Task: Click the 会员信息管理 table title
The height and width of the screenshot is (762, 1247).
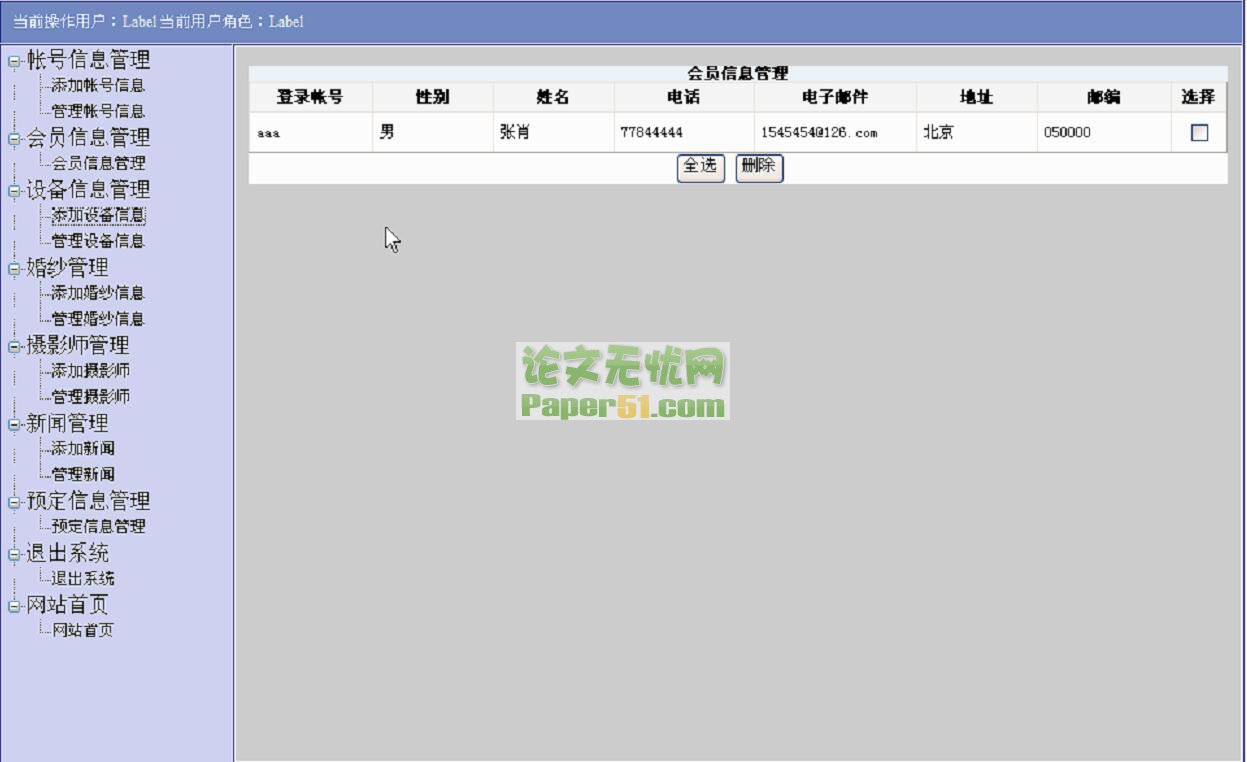Action: (738, 73)
